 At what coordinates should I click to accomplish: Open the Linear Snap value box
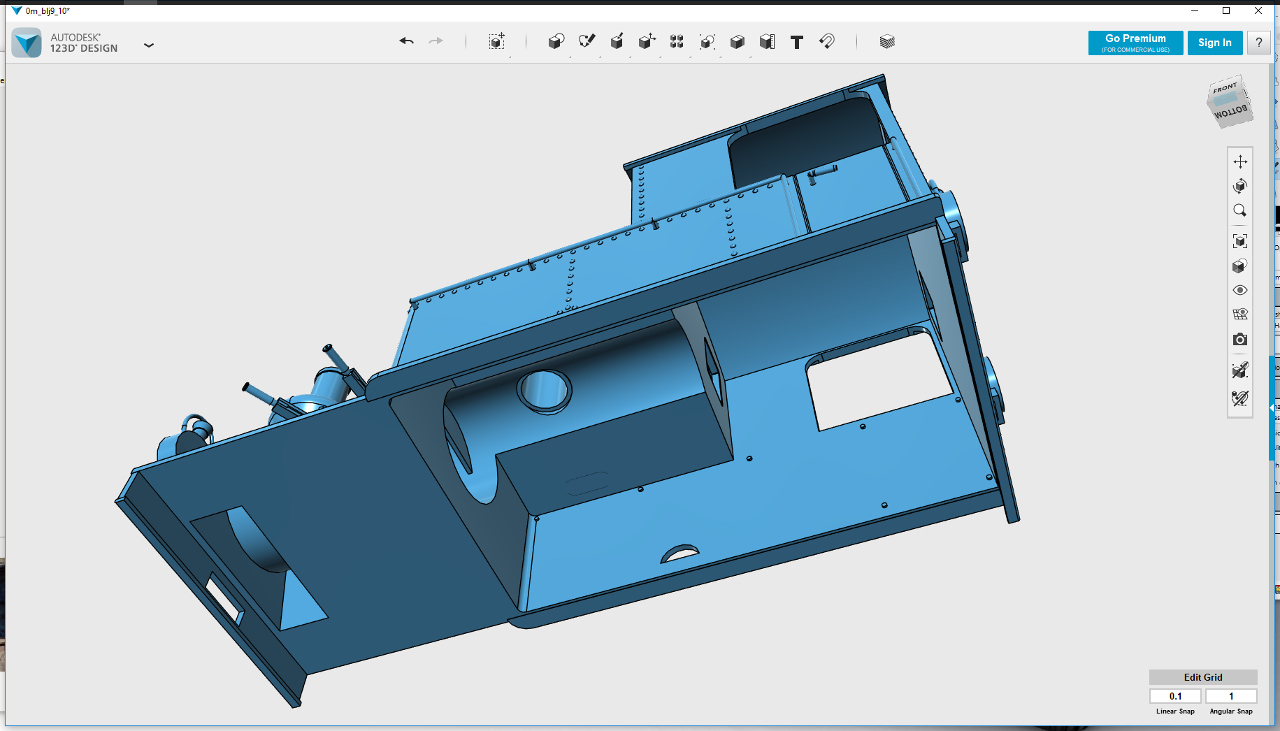pyautogui.click(x=1175, y=696)
